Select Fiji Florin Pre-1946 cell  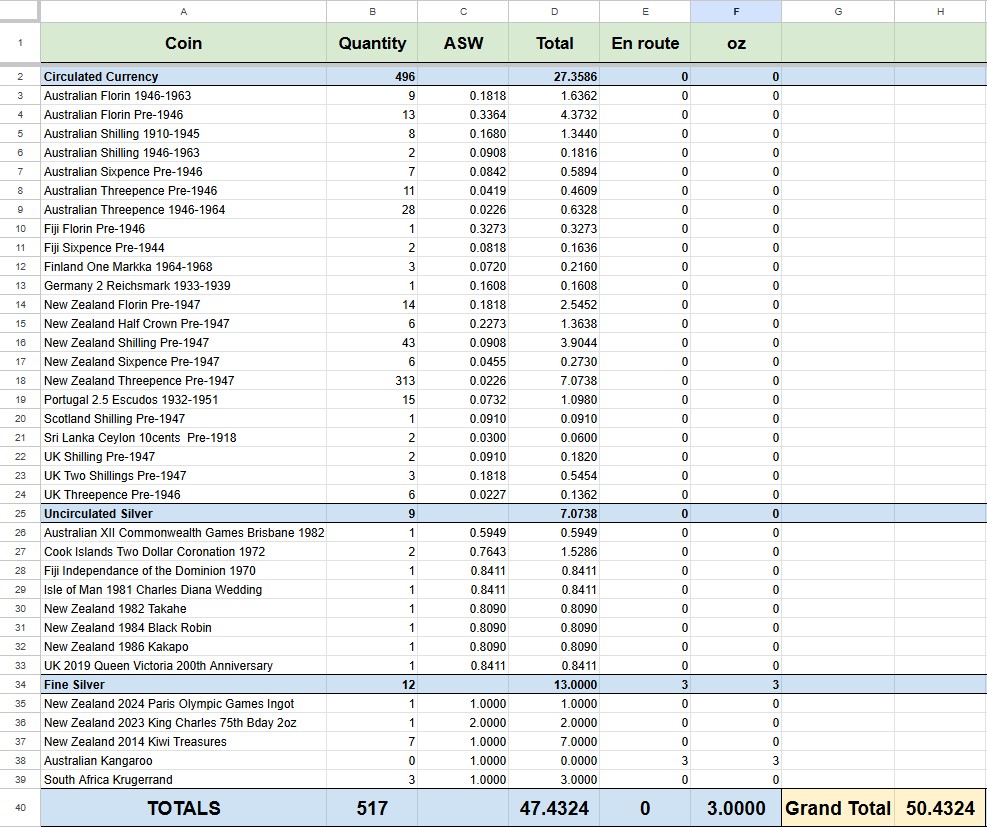coord(183,228)
